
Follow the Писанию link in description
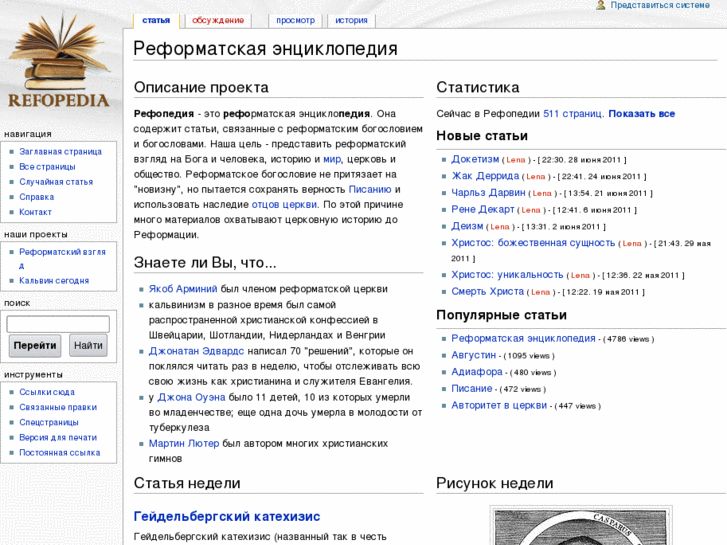pyautogui.click(x=370, y=189)
